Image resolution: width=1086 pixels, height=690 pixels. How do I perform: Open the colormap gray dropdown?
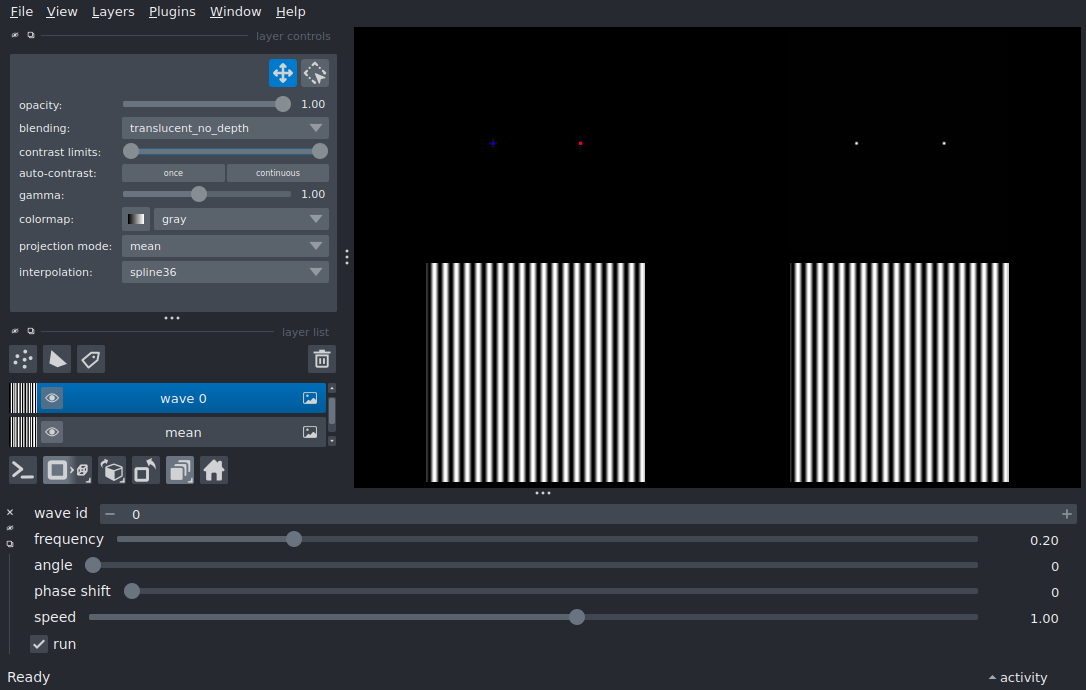point(241,219)
